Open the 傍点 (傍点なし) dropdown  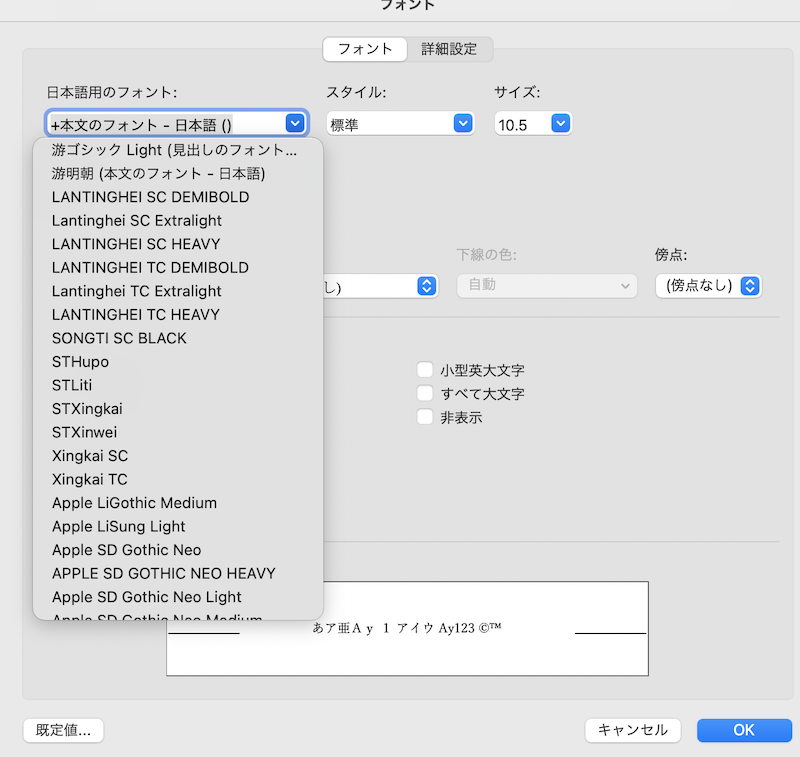(x=708, y=286)
